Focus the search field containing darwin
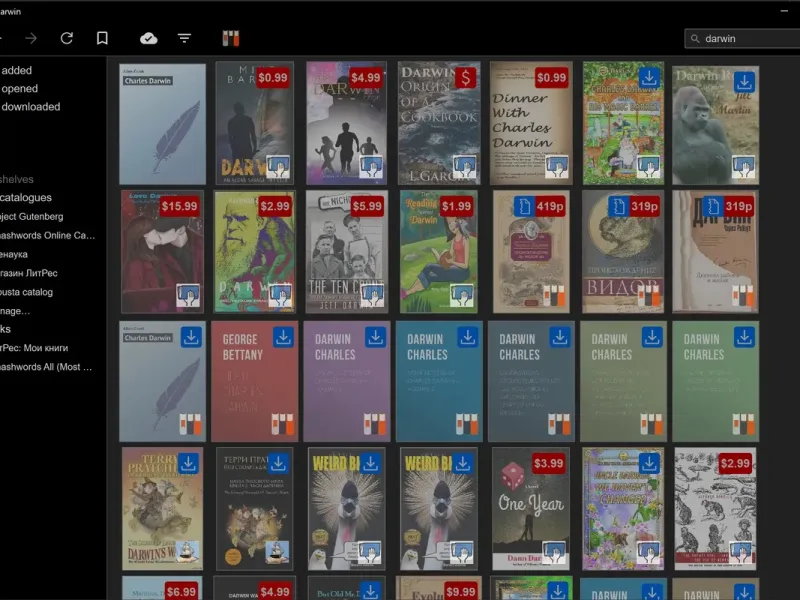800x600 pixels. click(742, 39)
